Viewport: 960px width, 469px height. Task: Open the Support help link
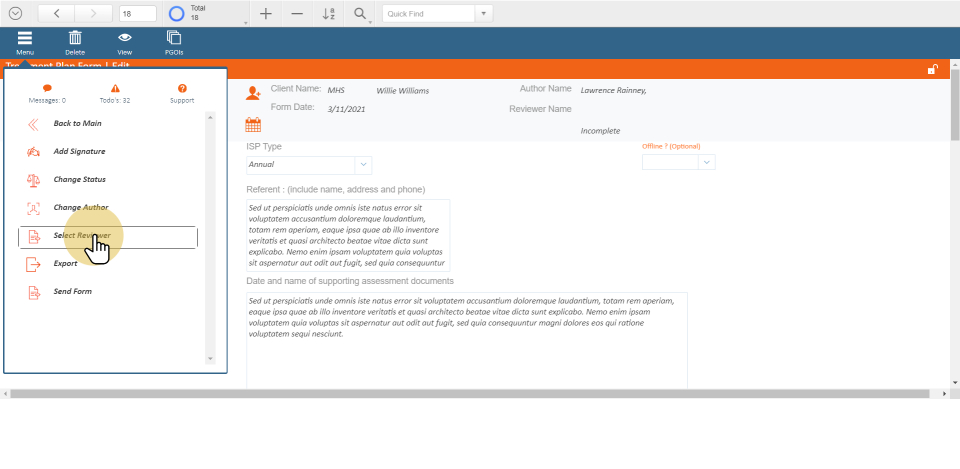pos(182,94)
